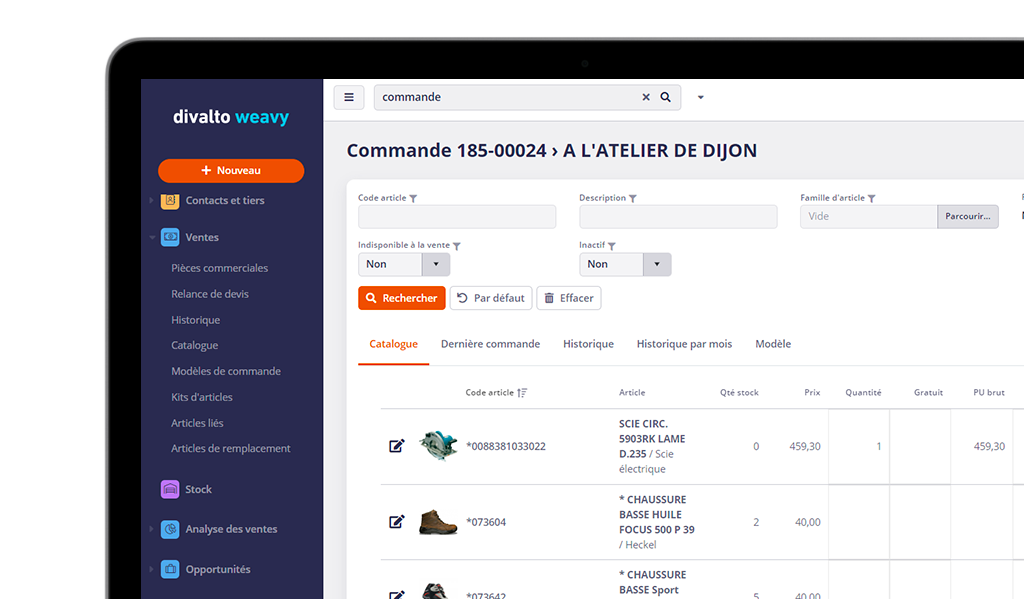Switch to the Catalogue tab

pos(393,344)
